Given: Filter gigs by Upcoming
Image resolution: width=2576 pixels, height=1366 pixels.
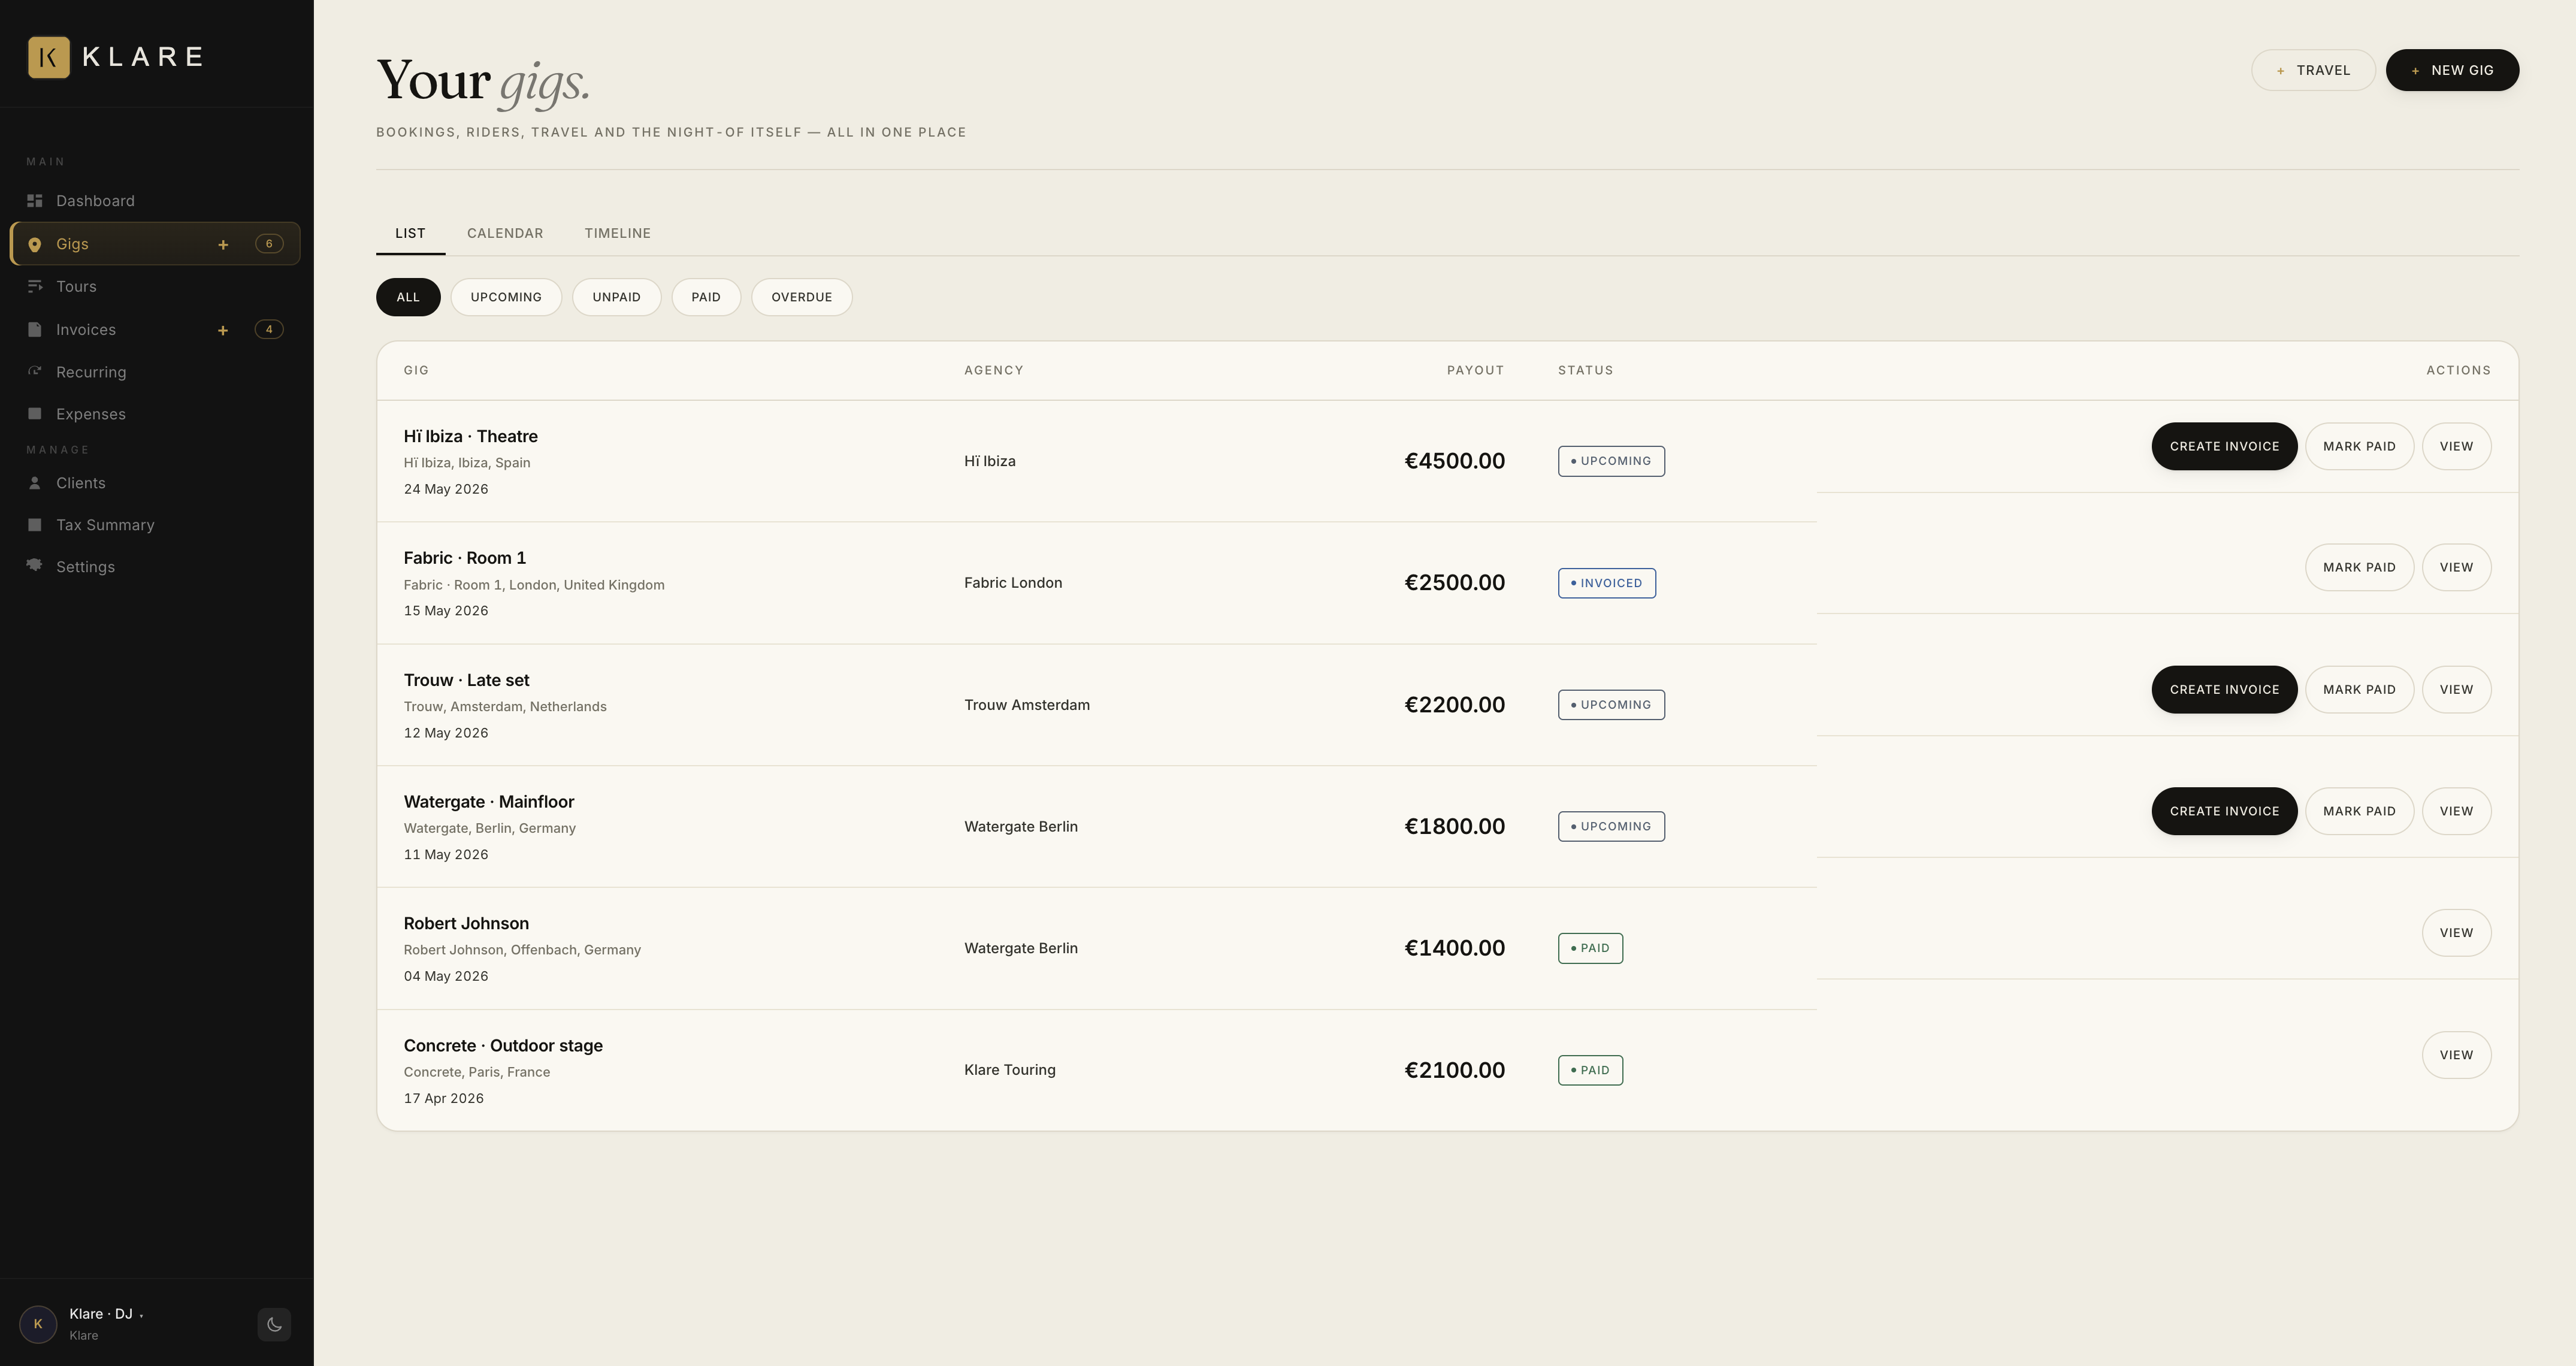Looking at the screenshot, I should 506,297.
